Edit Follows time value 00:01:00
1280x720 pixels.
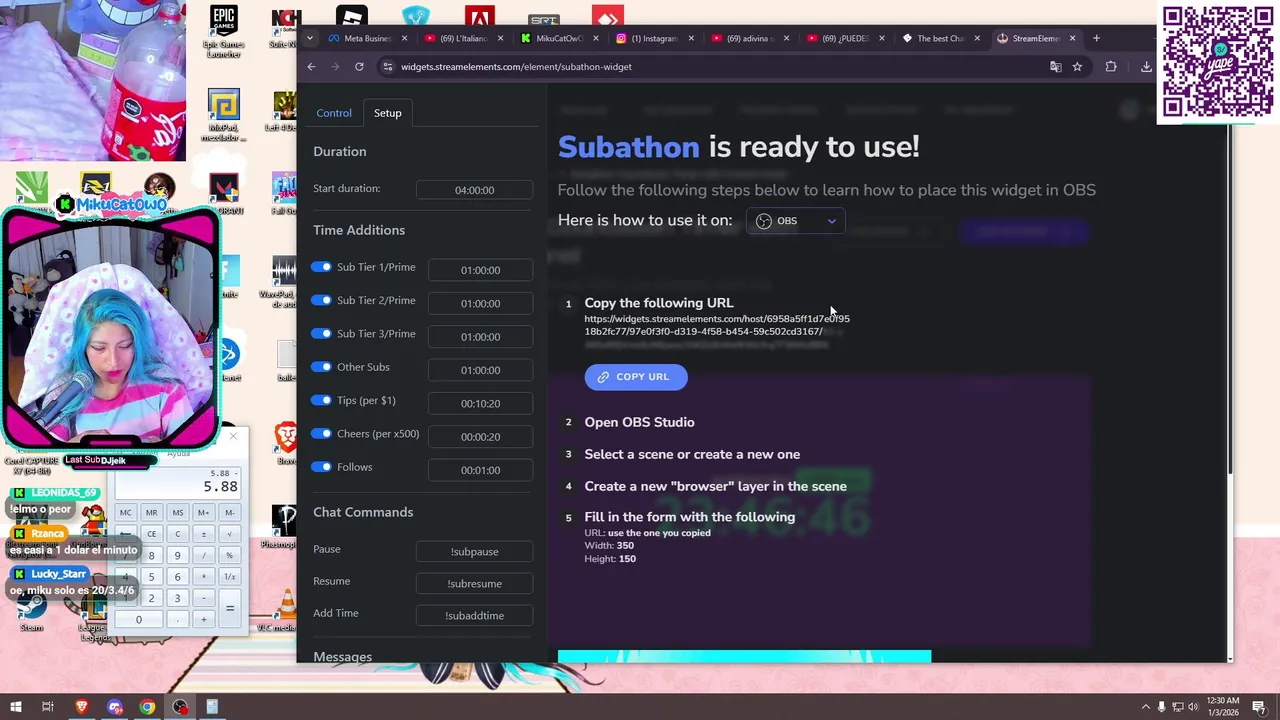click(x=480, y=470)
